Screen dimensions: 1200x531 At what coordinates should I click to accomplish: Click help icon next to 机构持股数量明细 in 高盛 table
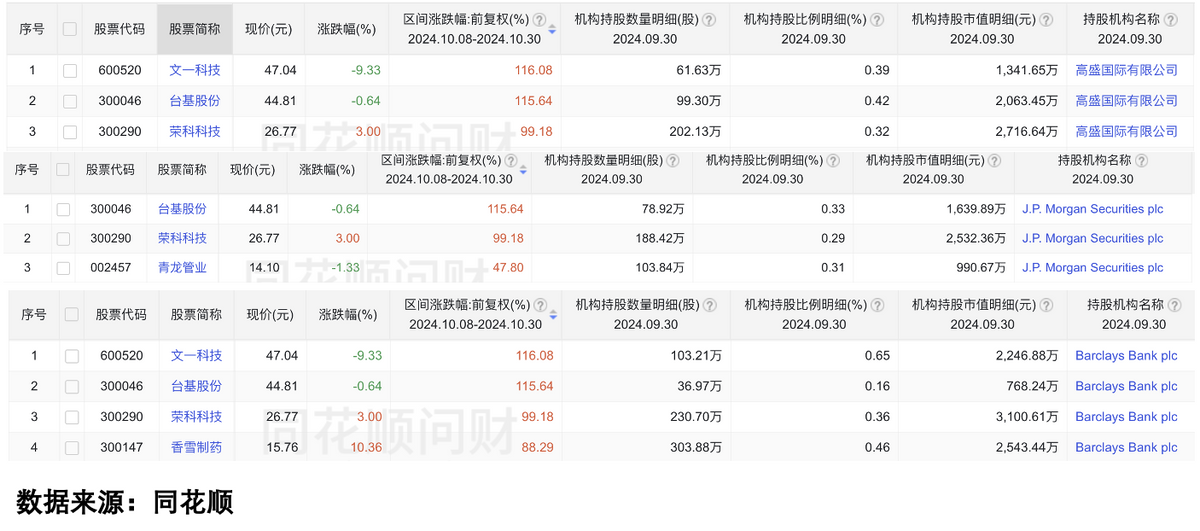click(708, 20)
